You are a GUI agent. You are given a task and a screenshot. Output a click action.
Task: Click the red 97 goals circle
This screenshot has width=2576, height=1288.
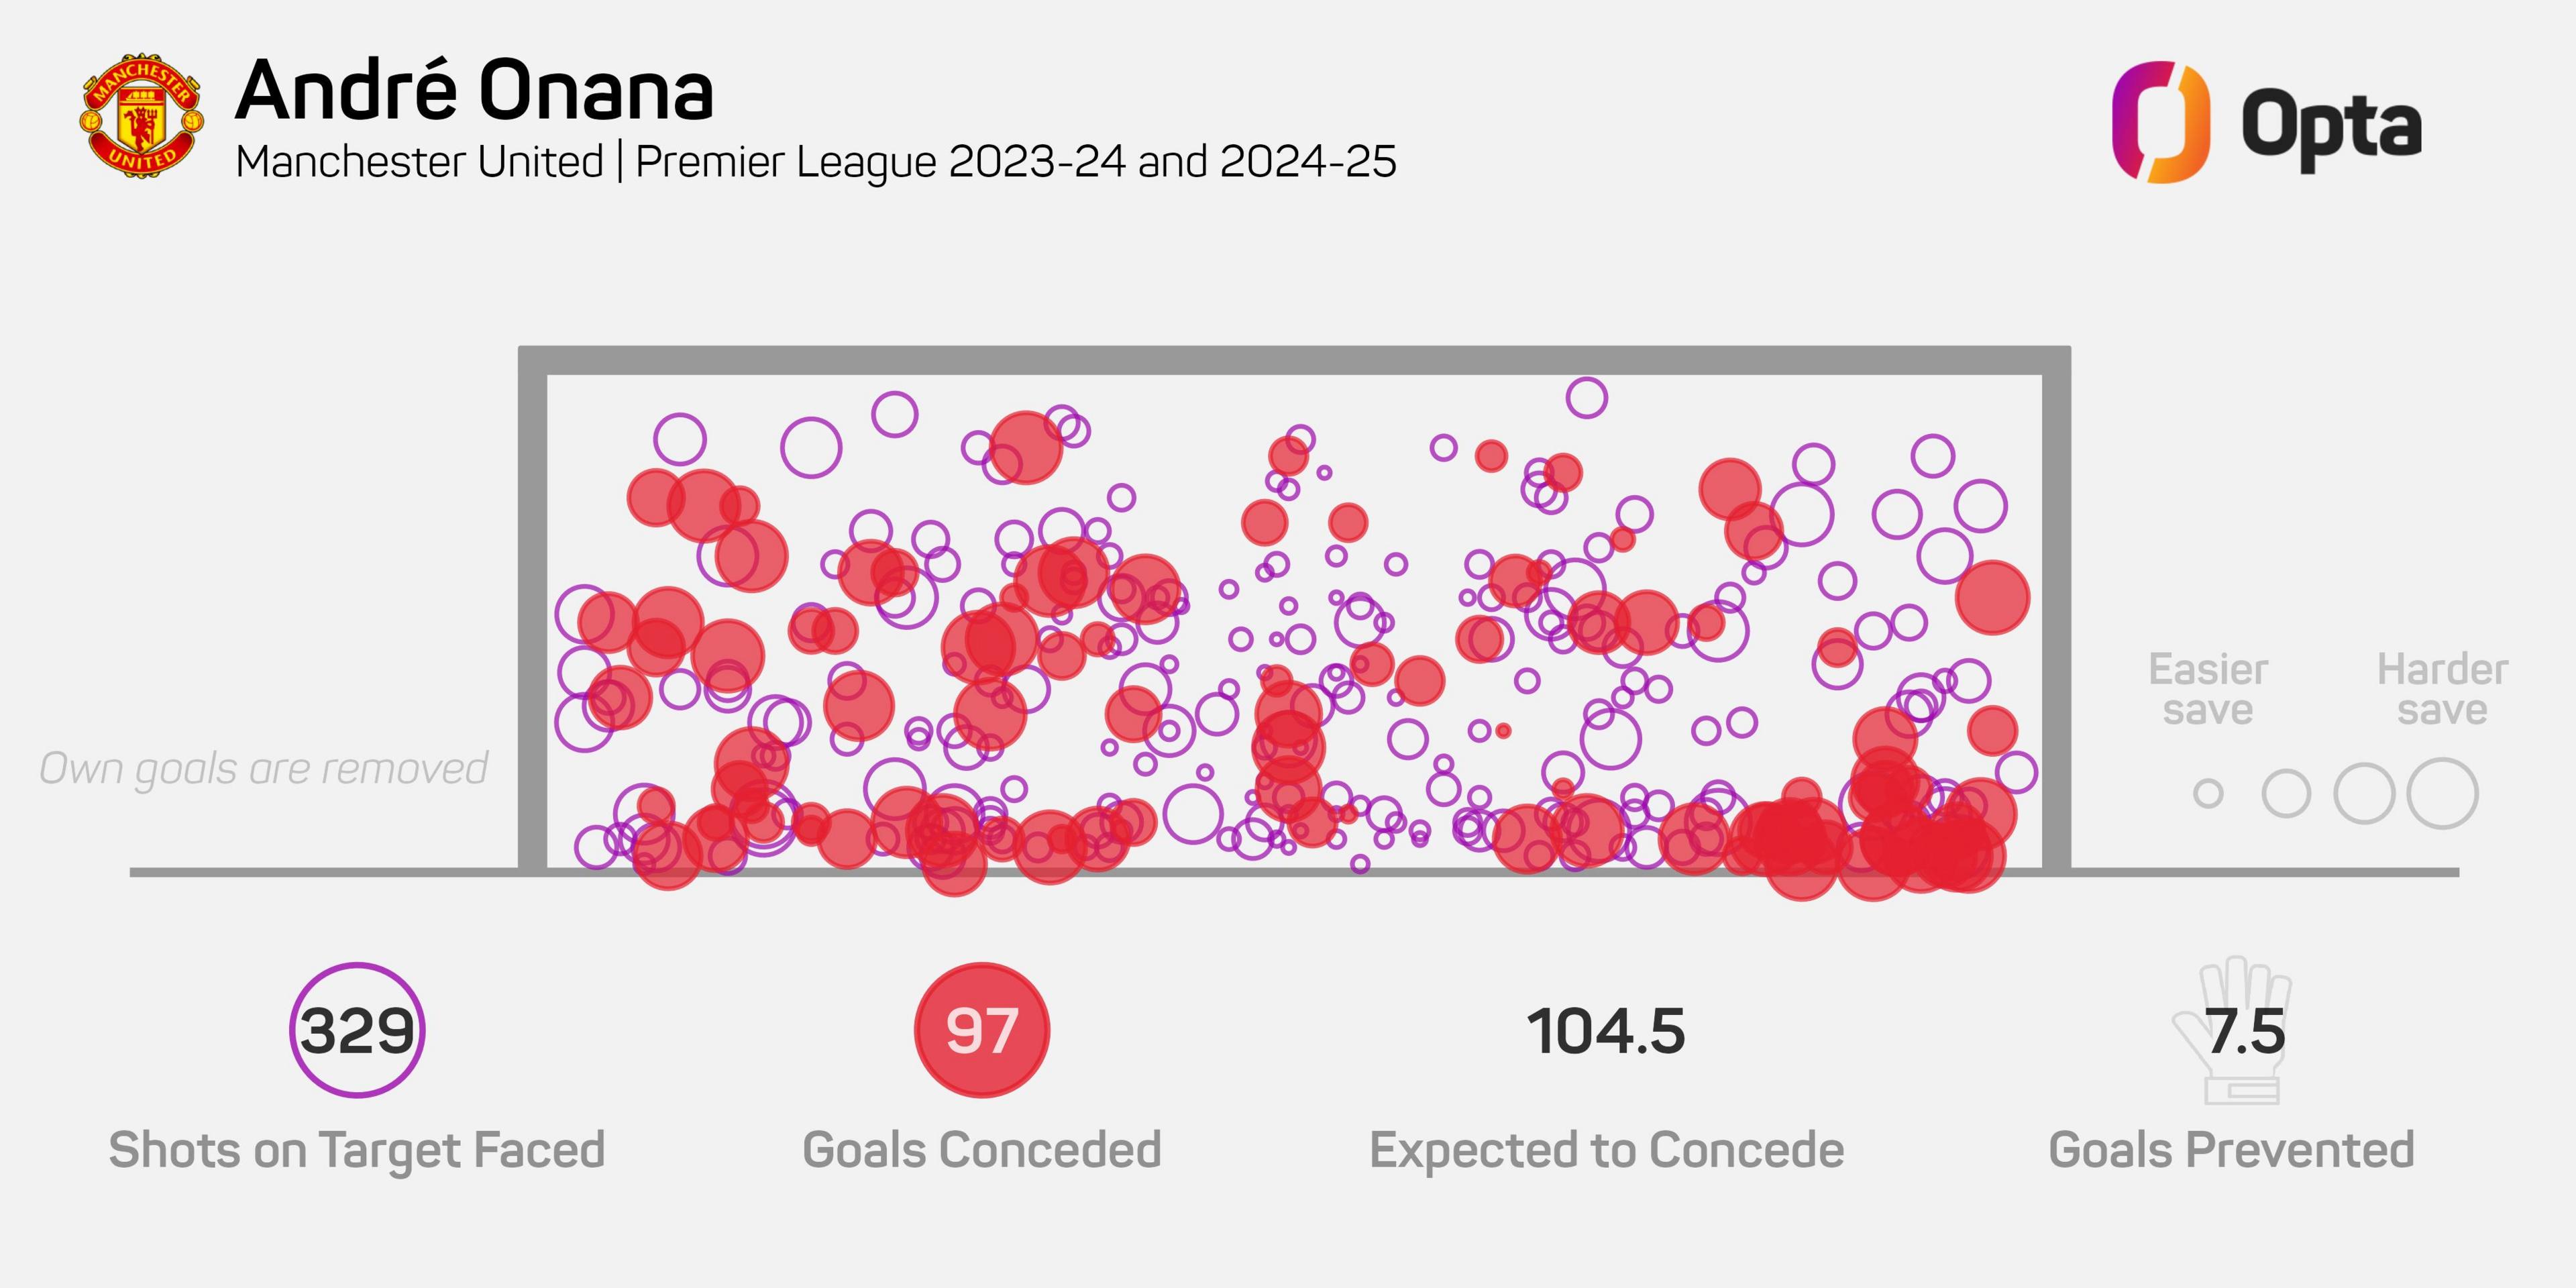(982, 1030)
